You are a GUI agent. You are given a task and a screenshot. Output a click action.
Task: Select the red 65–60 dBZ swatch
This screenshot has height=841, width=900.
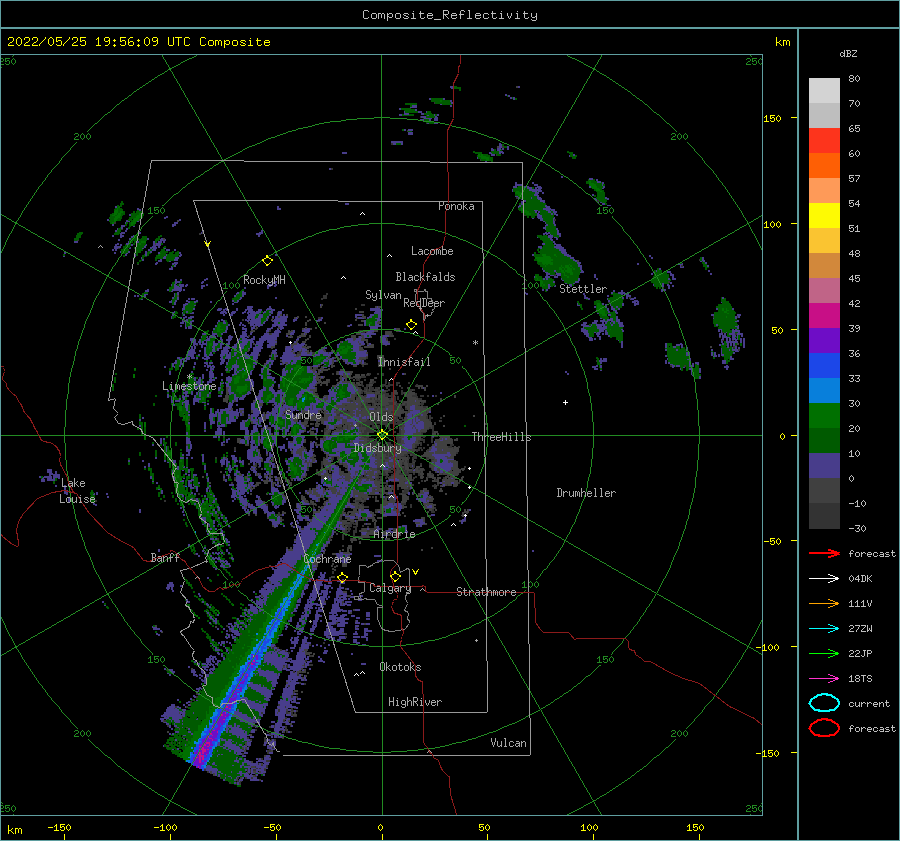click(x=824, y=140)
